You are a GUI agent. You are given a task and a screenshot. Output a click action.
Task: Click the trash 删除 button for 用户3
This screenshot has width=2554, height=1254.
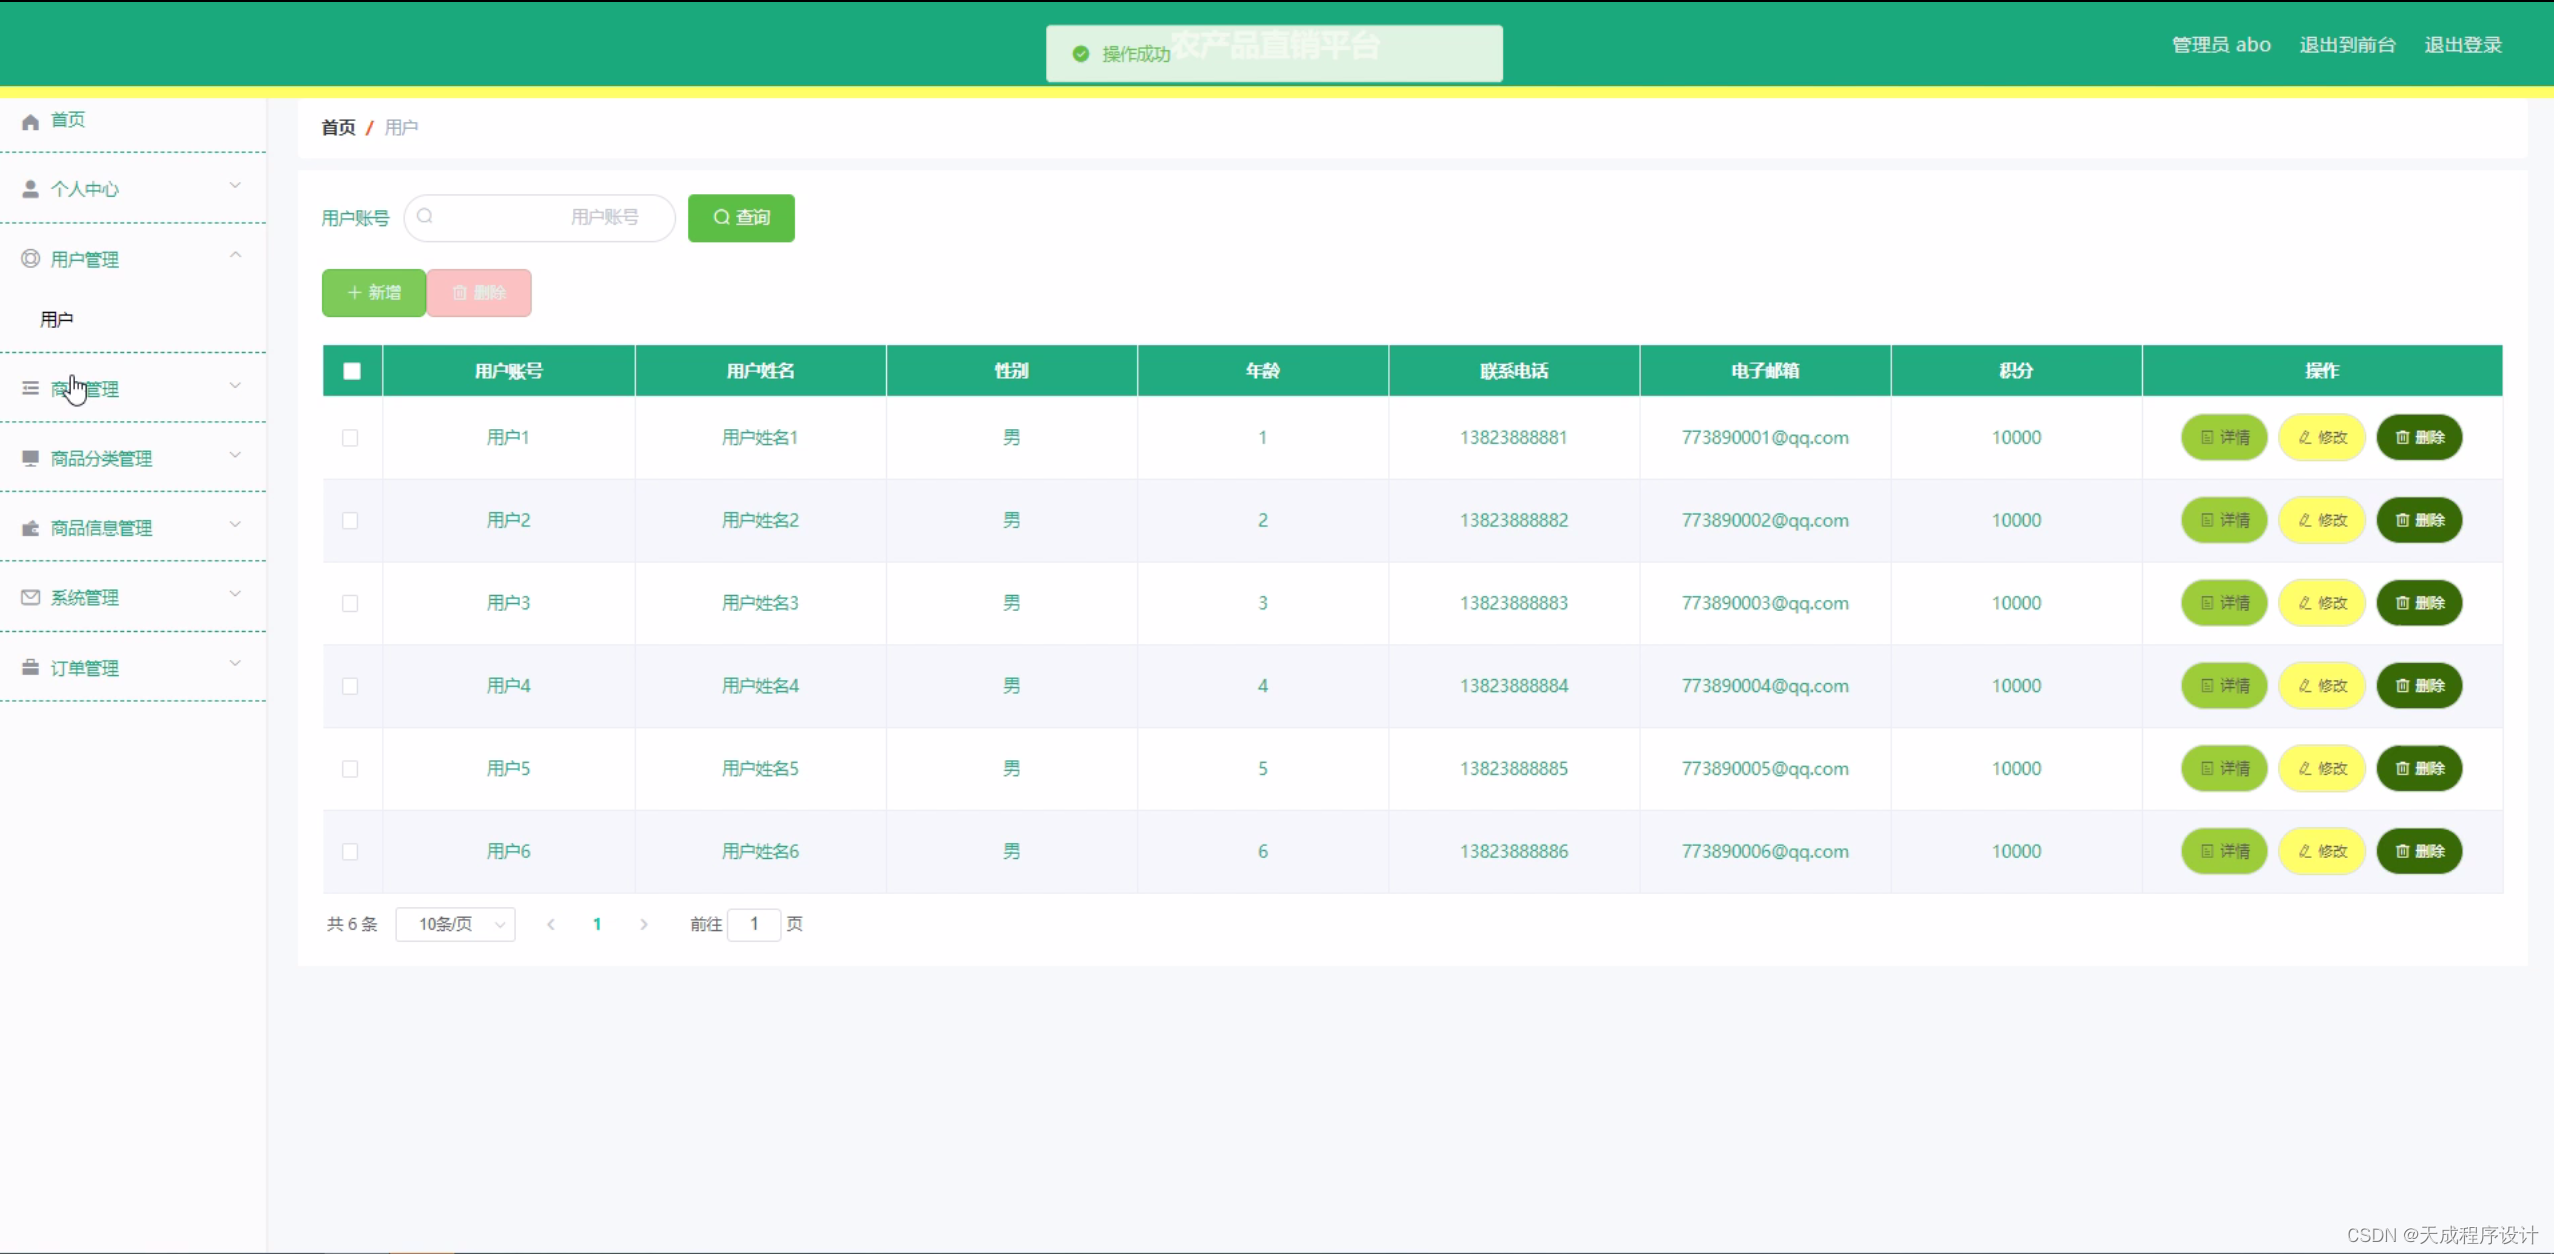click(x=2418, y=603)
